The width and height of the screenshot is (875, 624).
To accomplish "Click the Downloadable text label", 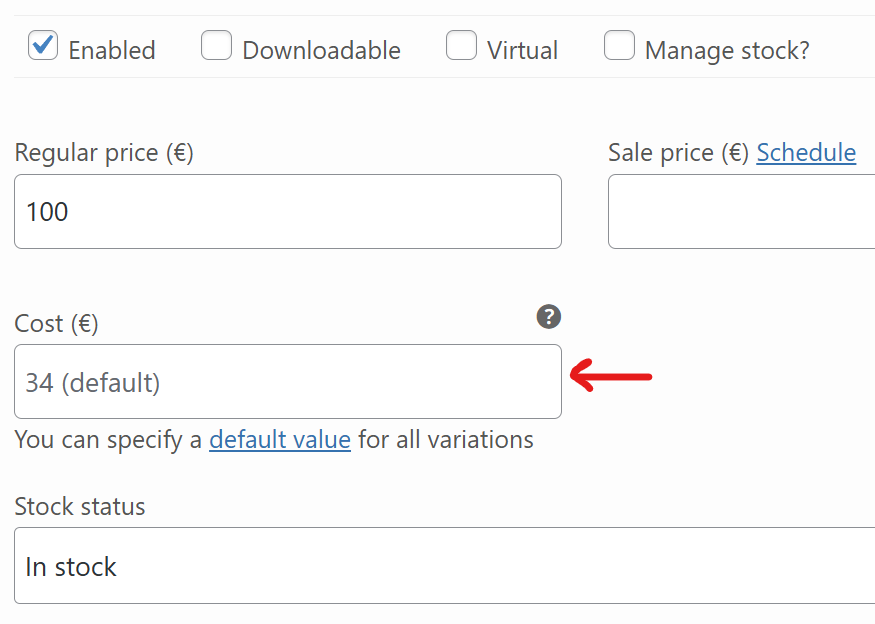I will coord(321,50).
